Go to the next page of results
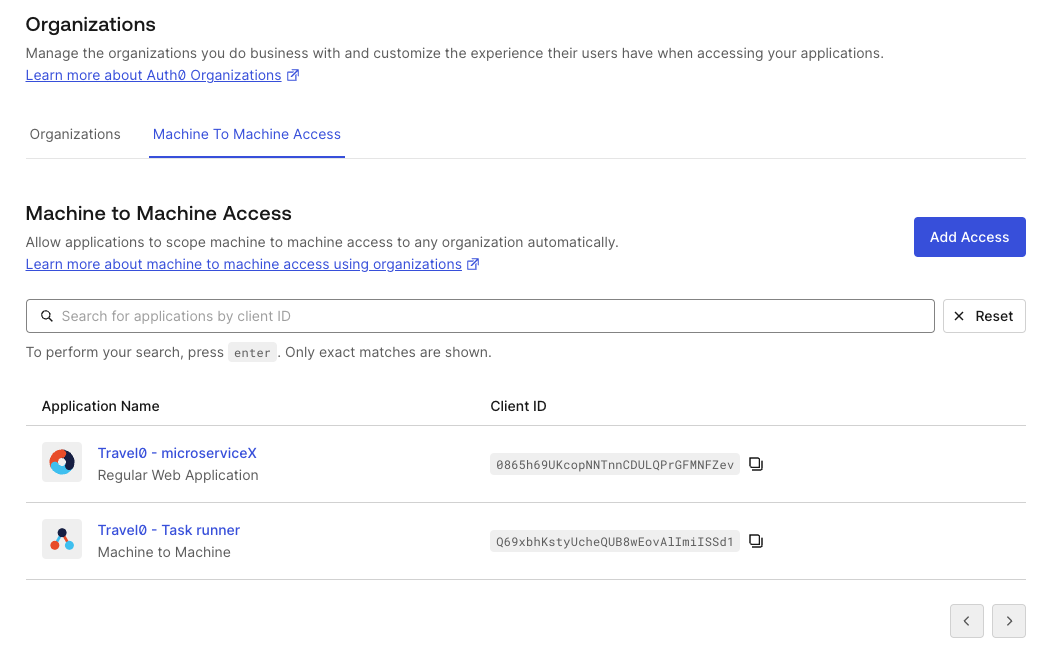Image resolution: width=1051 pixels, height=657 pixels. pos(1009,621)
